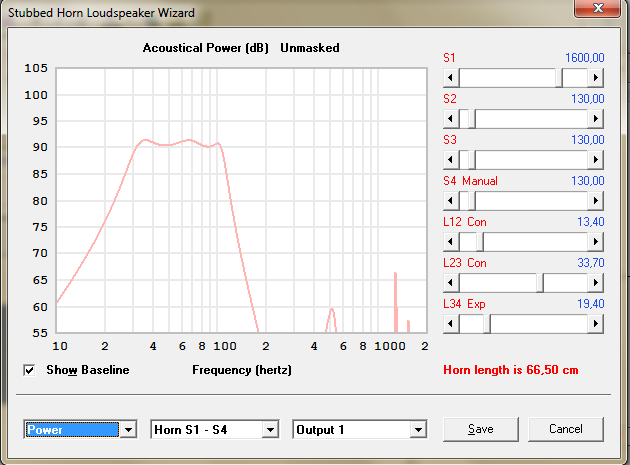
Task: Click the S1 value 1600,00
Action: tap(585, 58)
